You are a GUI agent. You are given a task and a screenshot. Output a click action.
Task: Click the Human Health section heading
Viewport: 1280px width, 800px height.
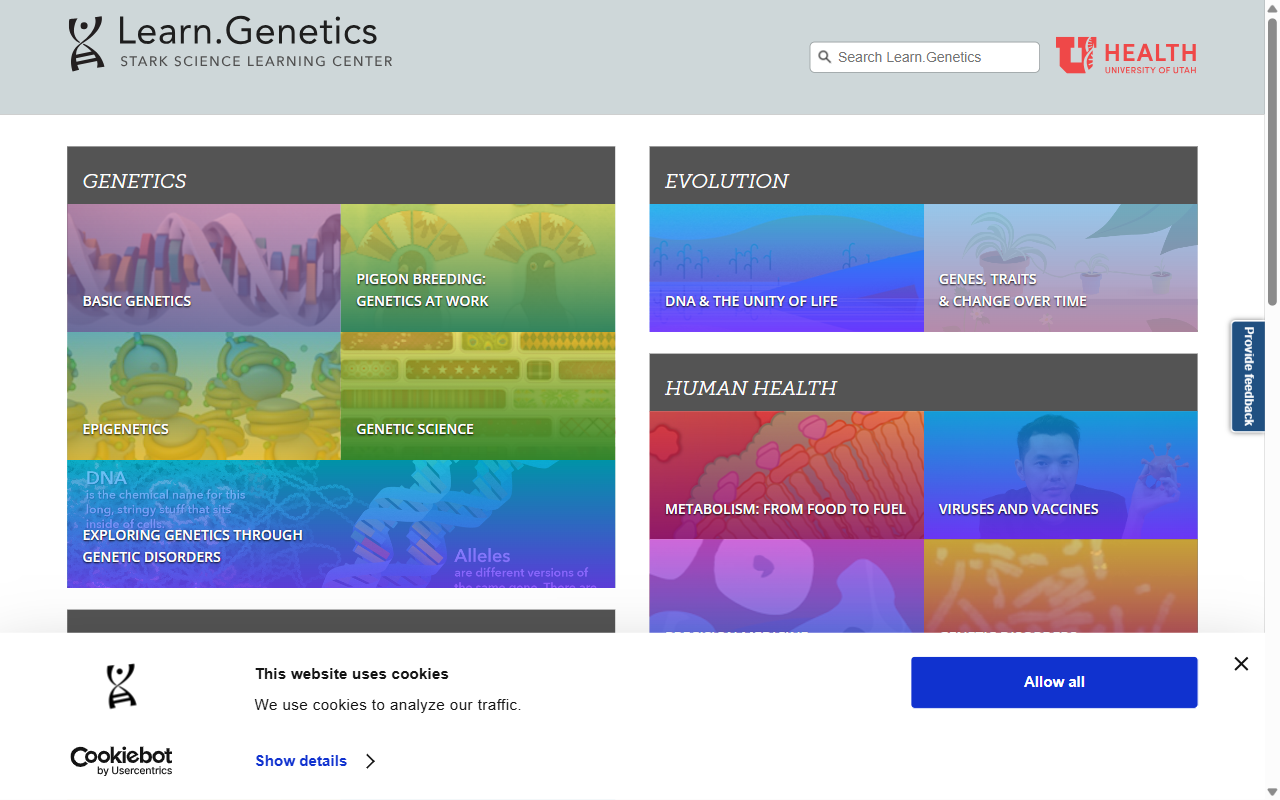tap(751, 388)
